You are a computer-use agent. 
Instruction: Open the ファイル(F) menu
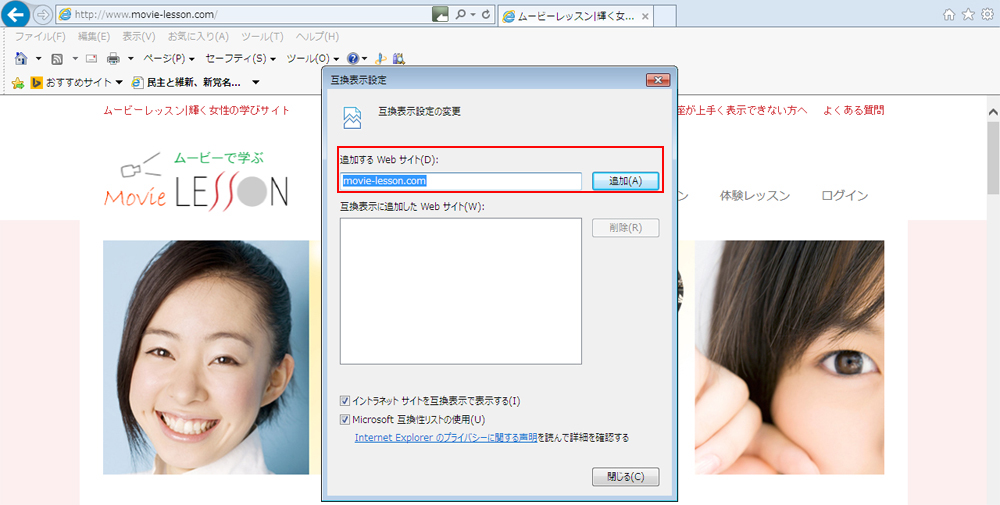point(40,37)
